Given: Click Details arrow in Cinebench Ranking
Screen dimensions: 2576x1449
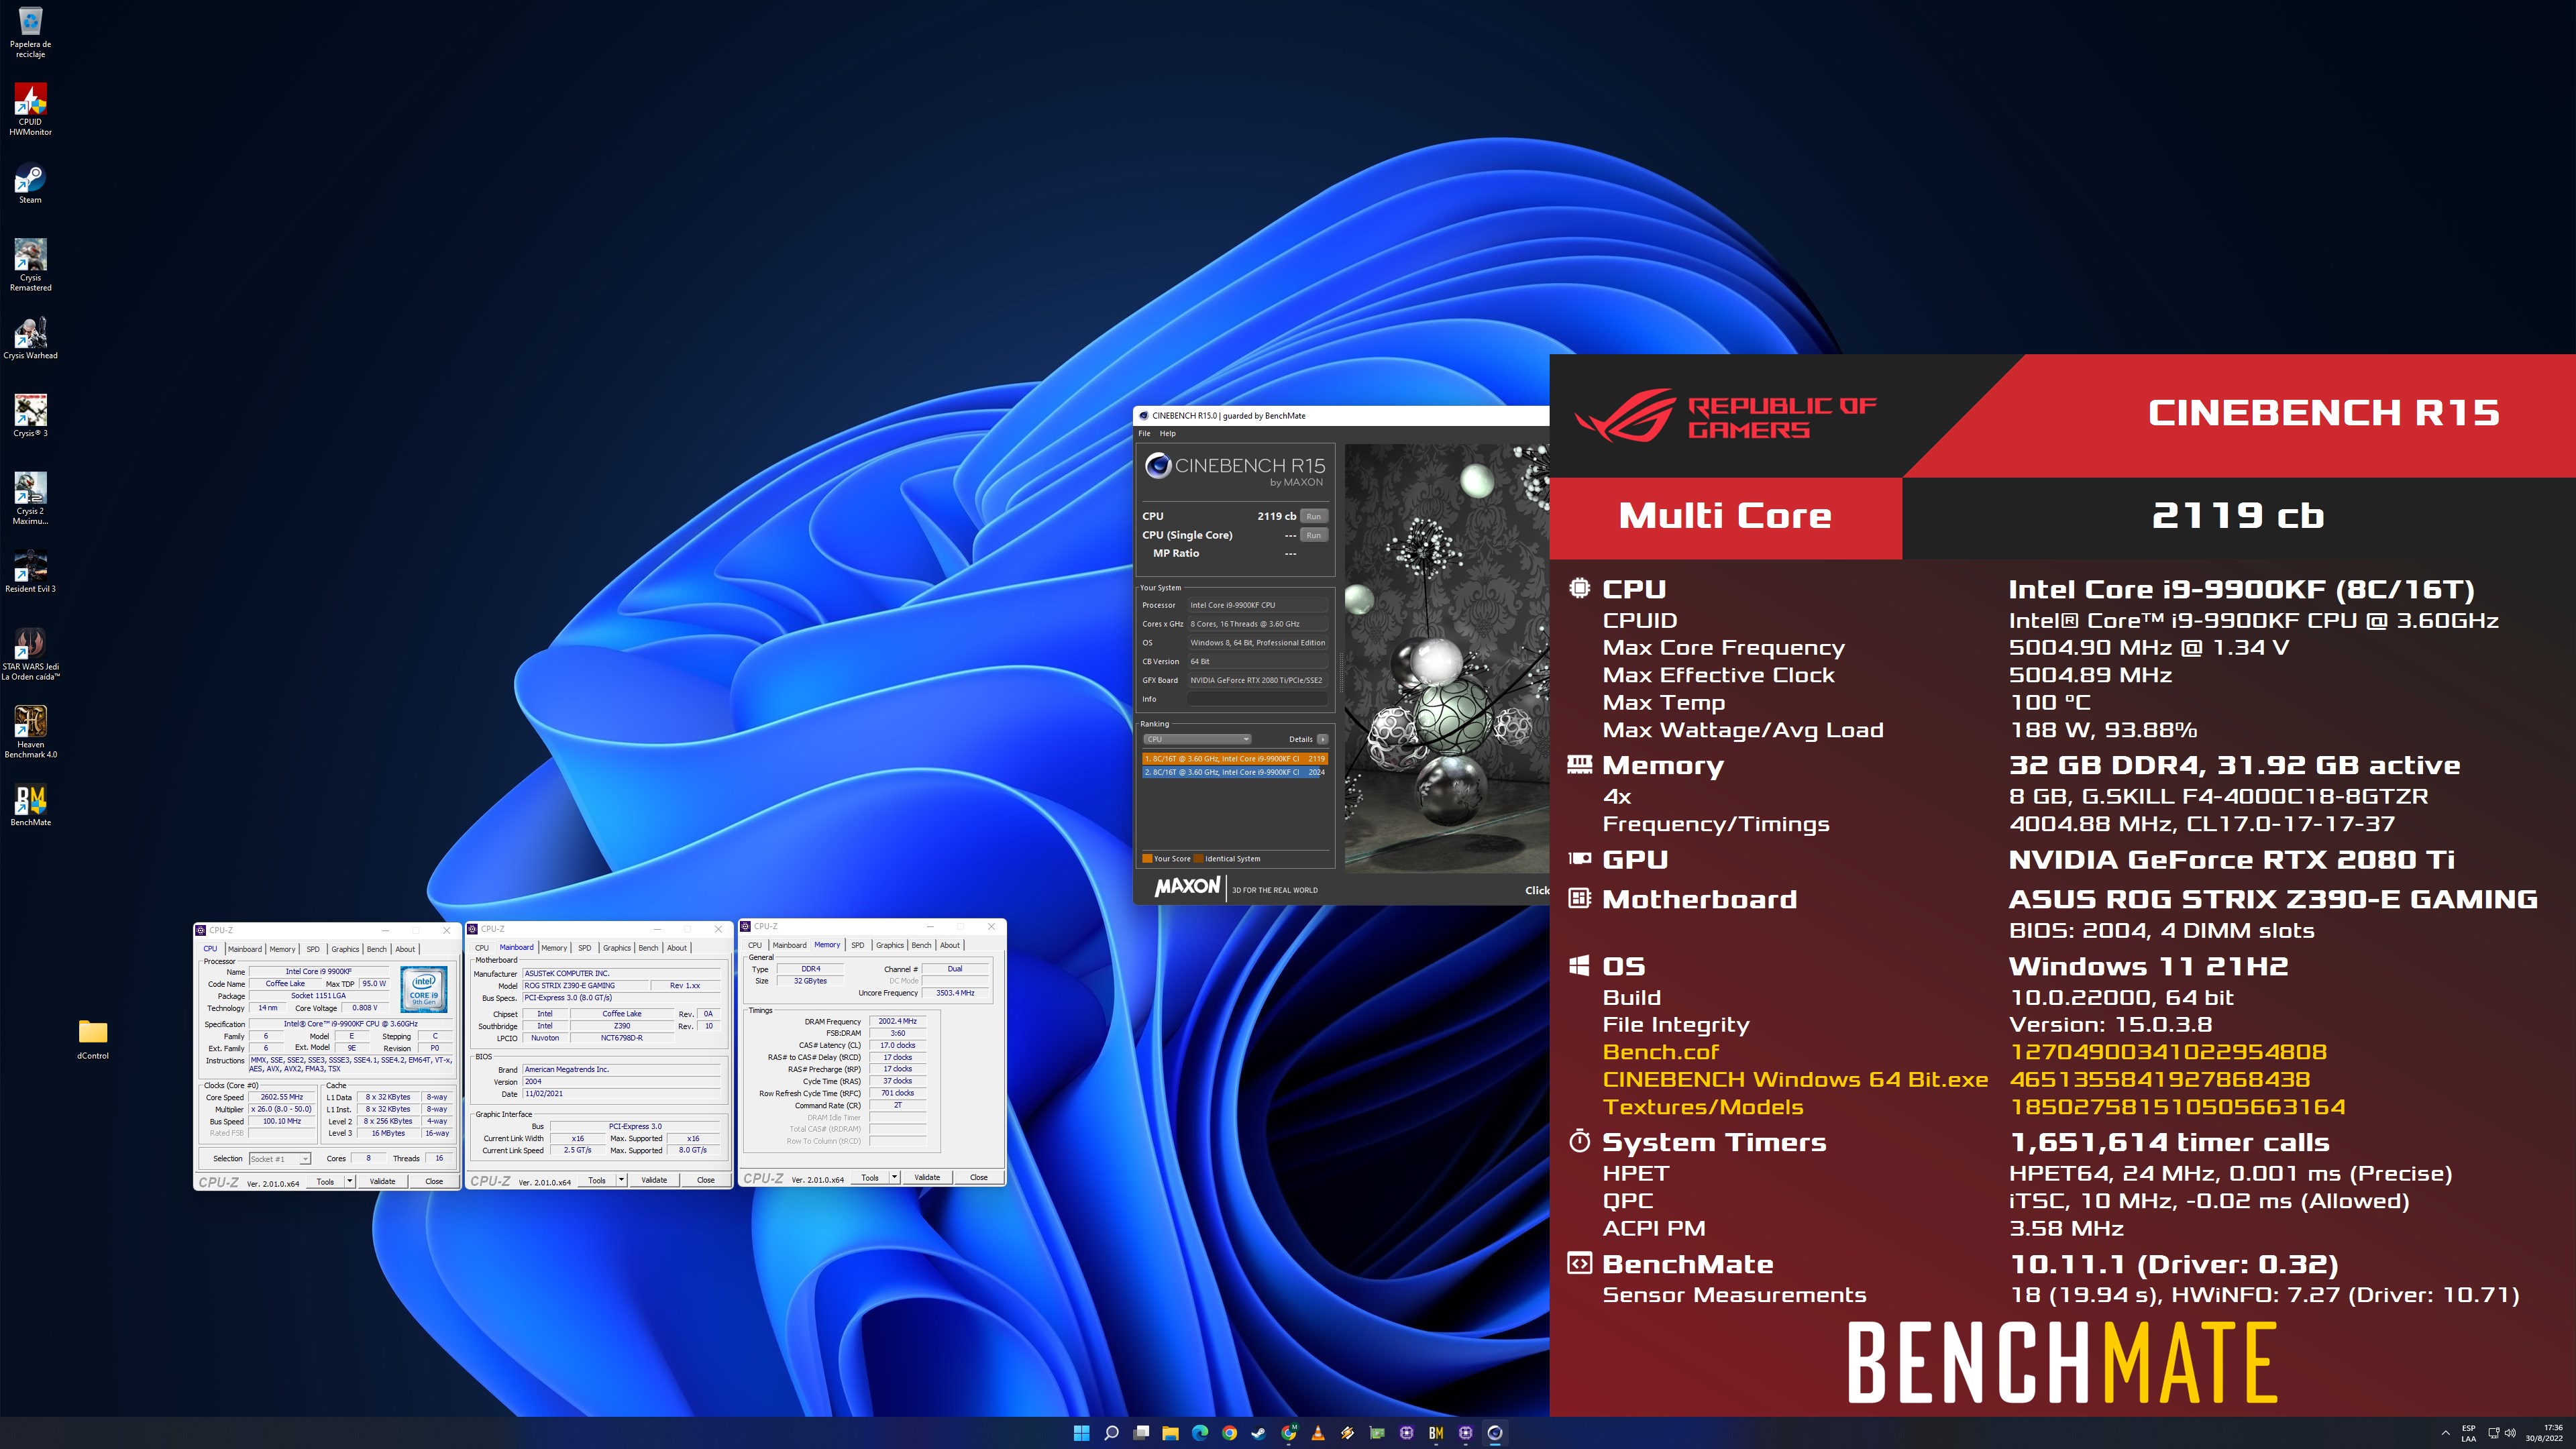Looking at the screenshot, I should (x=1322, y=739).
